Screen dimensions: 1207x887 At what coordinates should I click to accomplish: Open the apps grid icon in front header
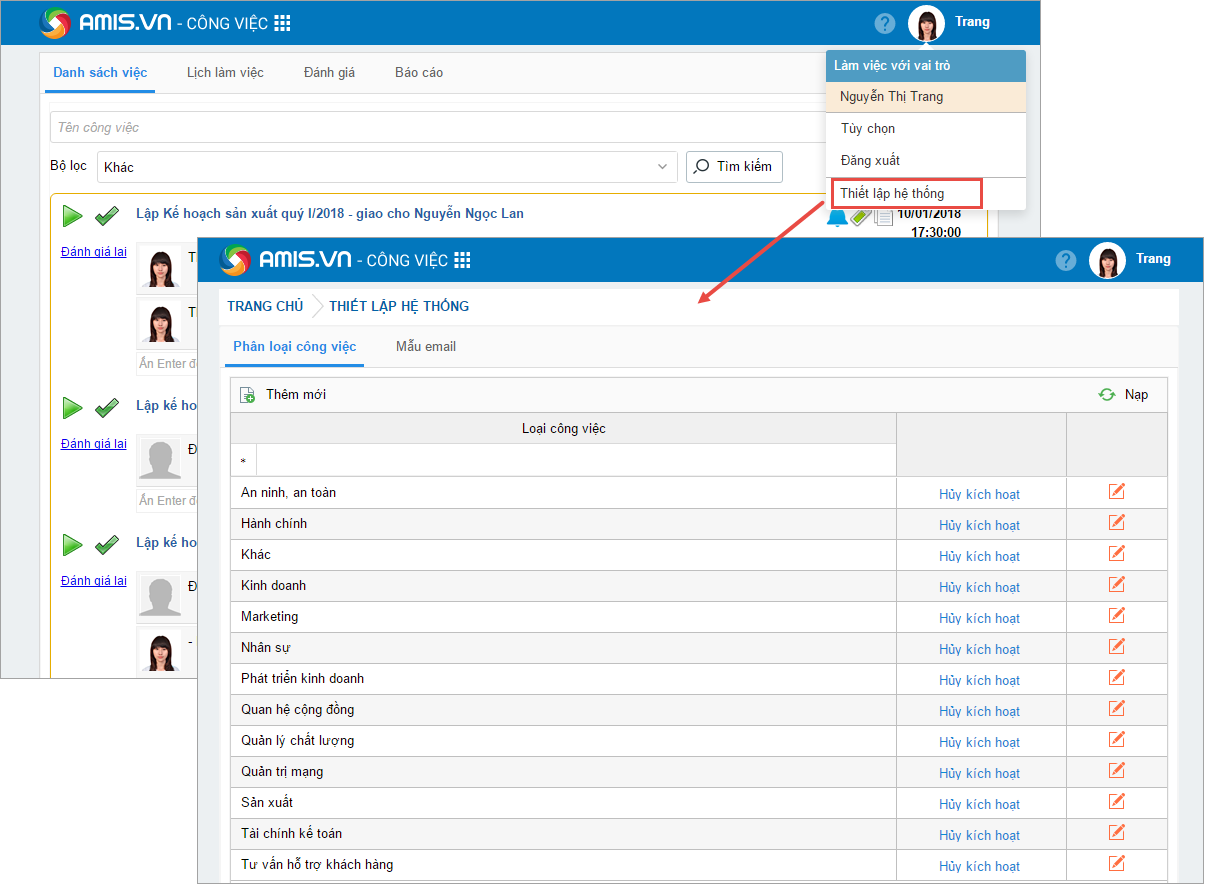point(462,260)
